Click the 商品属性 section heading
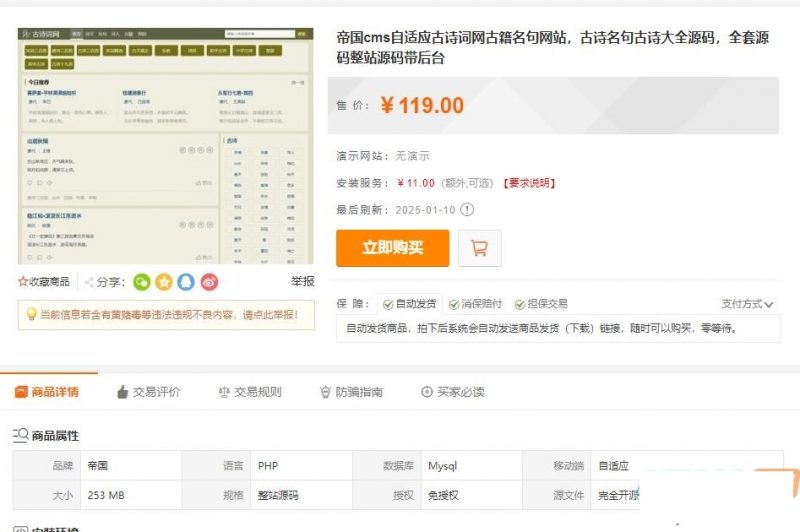Screen dimensions: 800x532 (55, 436)
